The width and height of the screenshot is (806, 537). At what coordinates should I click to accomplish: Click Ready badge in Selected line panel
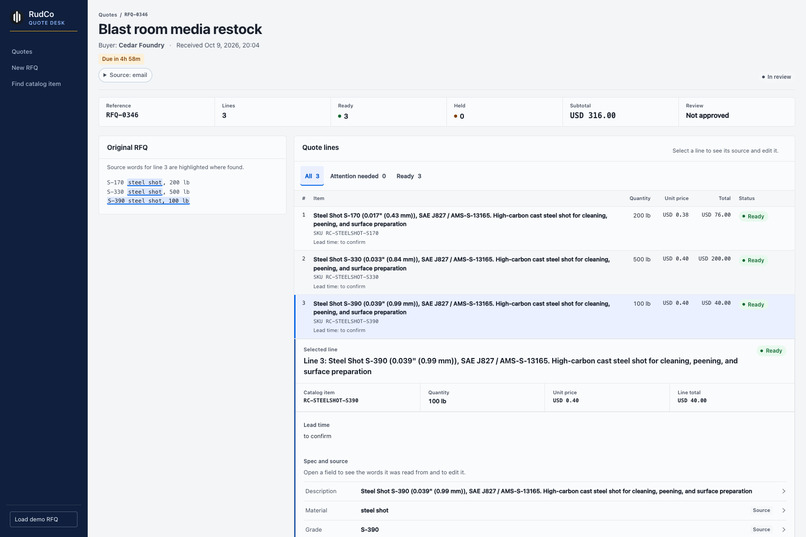(771, 350)
